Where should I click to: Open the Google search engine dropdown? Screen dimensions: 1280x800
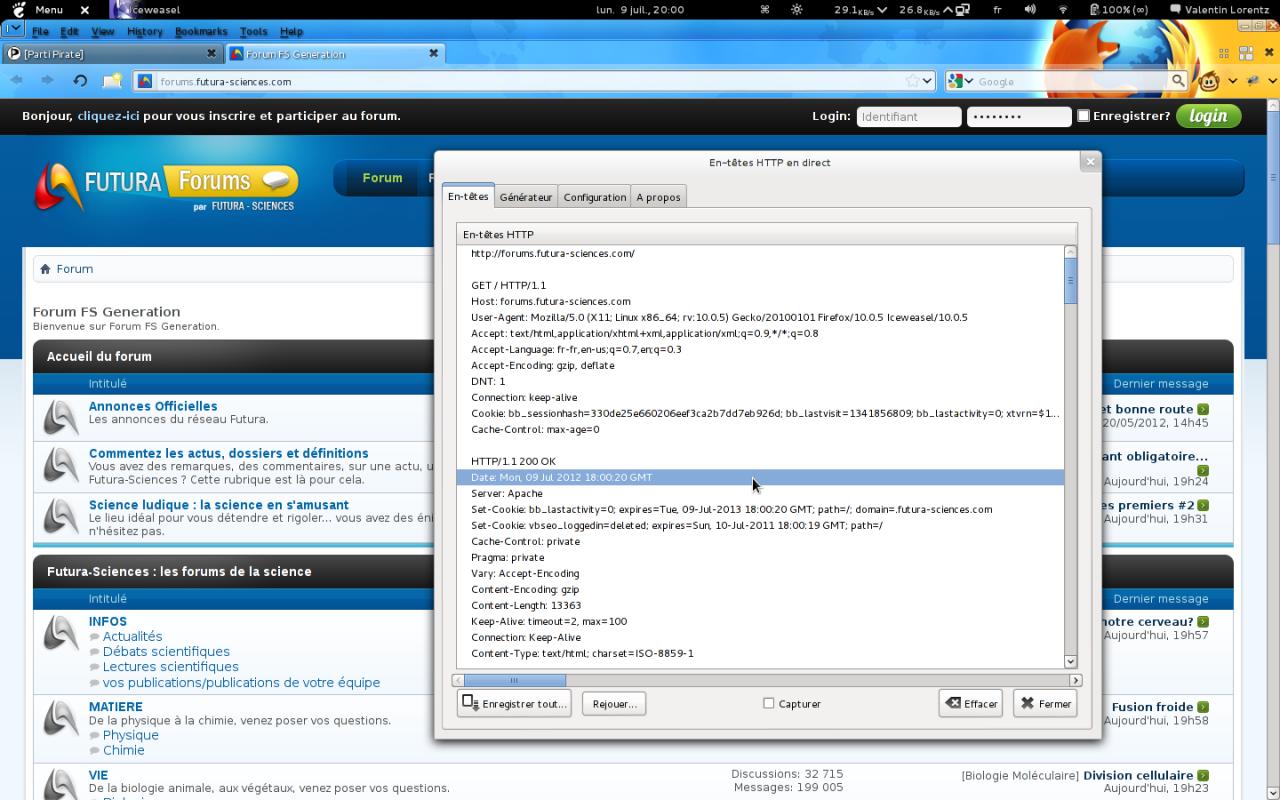[969, 81]
